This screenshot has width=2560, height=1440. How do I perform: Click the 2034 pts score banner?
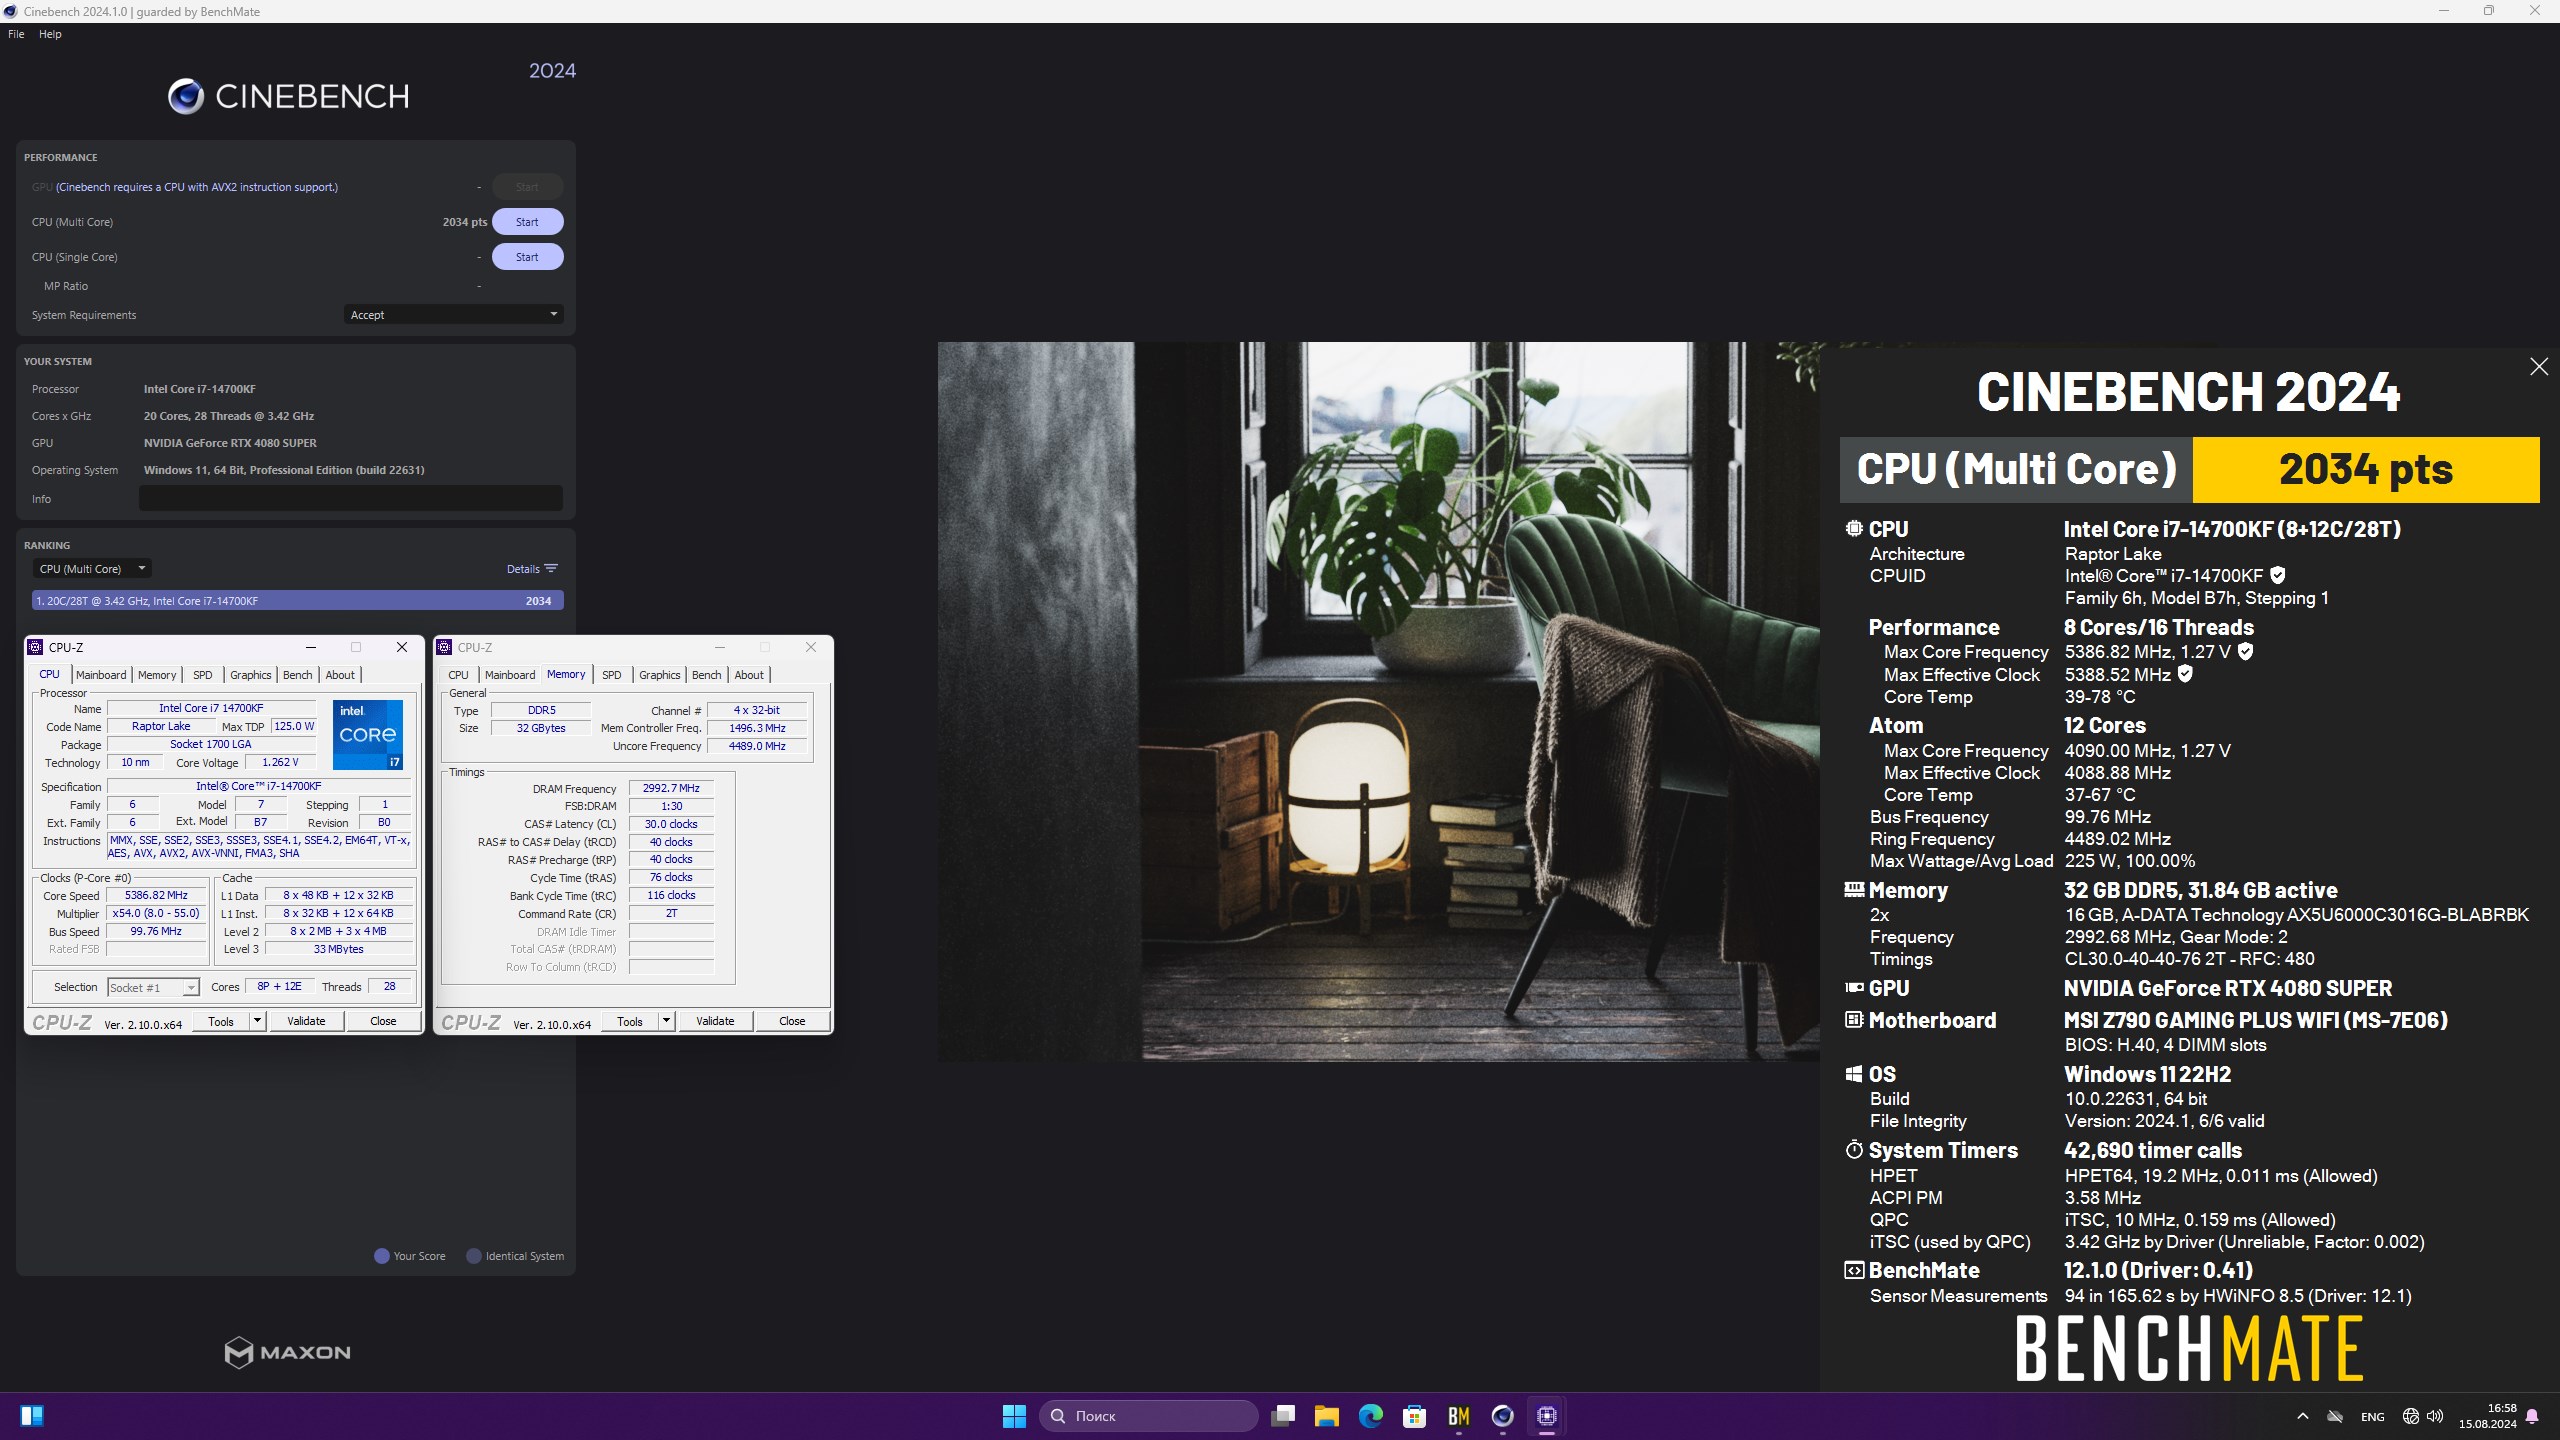point(2366,469)
